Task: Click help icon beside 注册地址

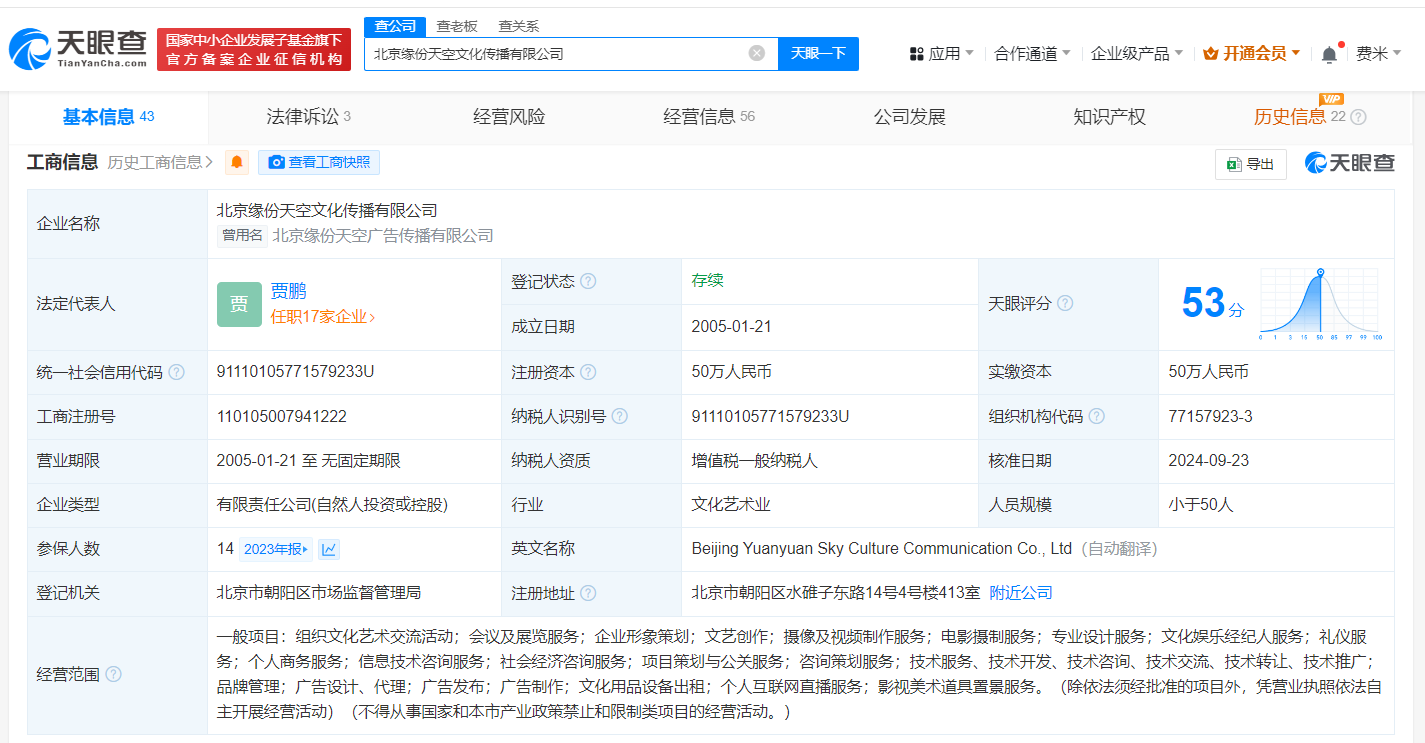Action: pos(588,593)
